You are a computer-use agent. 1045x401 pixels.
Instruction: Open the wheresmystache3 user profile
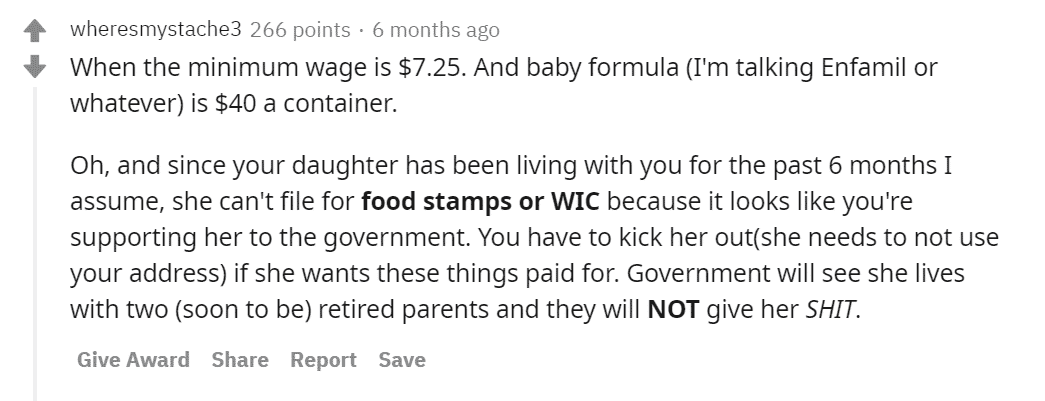[x=157, y=29]
